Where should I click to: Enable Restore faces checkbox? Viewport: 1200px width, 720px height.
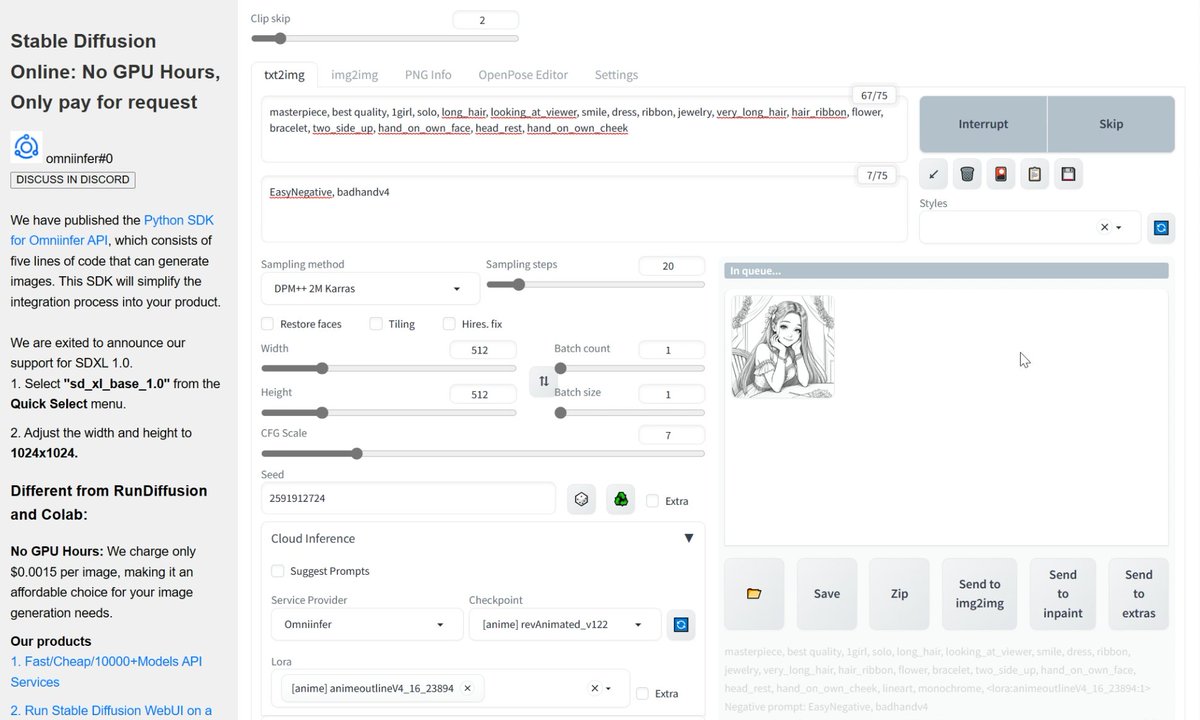267,324
